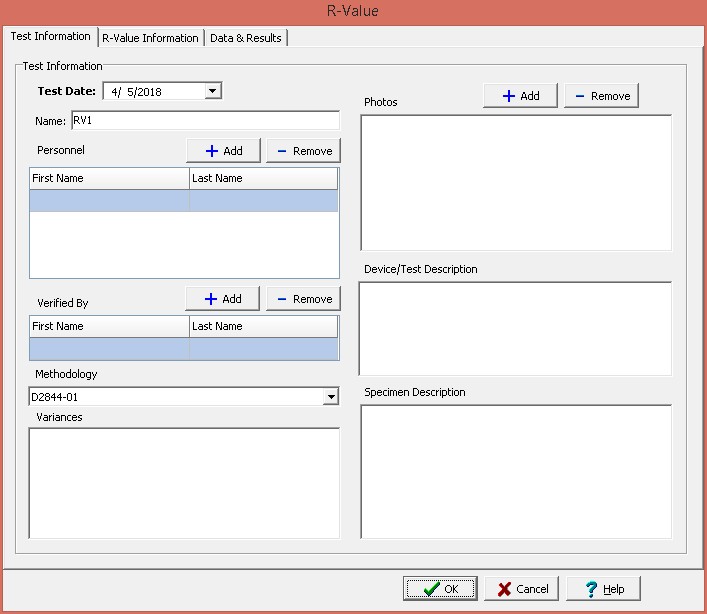Expand the Methodology D2844-01 dropdown
Image resolution: width=707 pixels, height=614 pixels.
pyautogui.click(x=331, y=397)
